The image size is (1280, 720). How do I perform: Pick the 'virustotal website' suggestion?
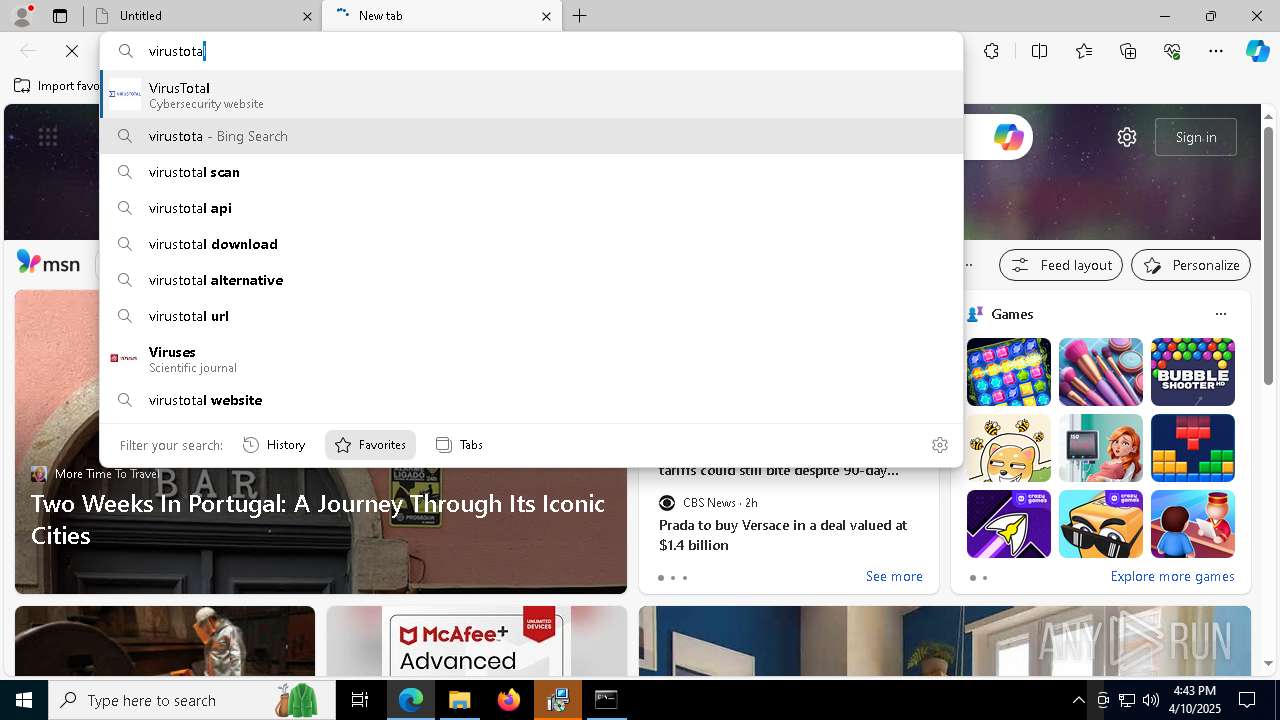click(531, 400)
